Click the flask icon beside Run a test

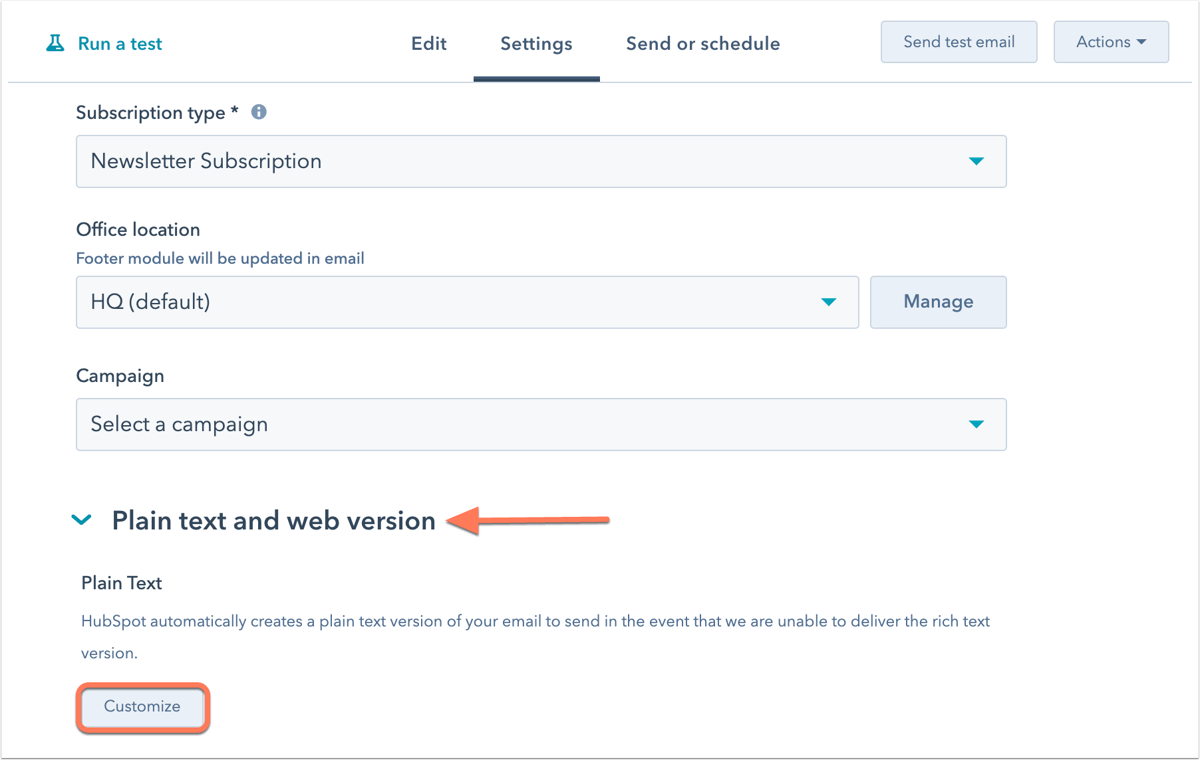tap(55, 43)
